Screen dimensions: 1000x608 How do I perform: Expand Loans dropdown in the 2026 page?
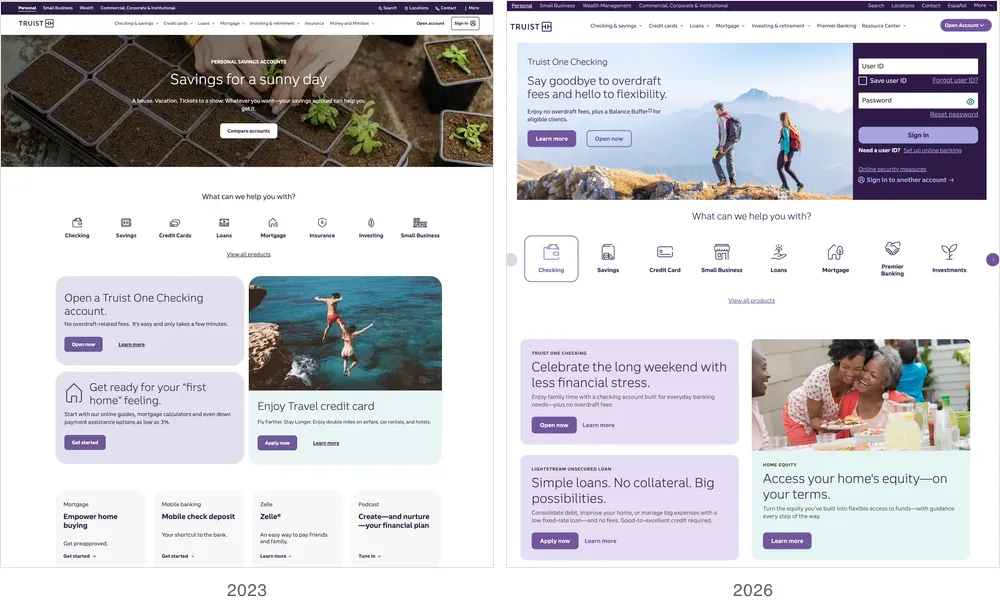click(x=699, y=26)
